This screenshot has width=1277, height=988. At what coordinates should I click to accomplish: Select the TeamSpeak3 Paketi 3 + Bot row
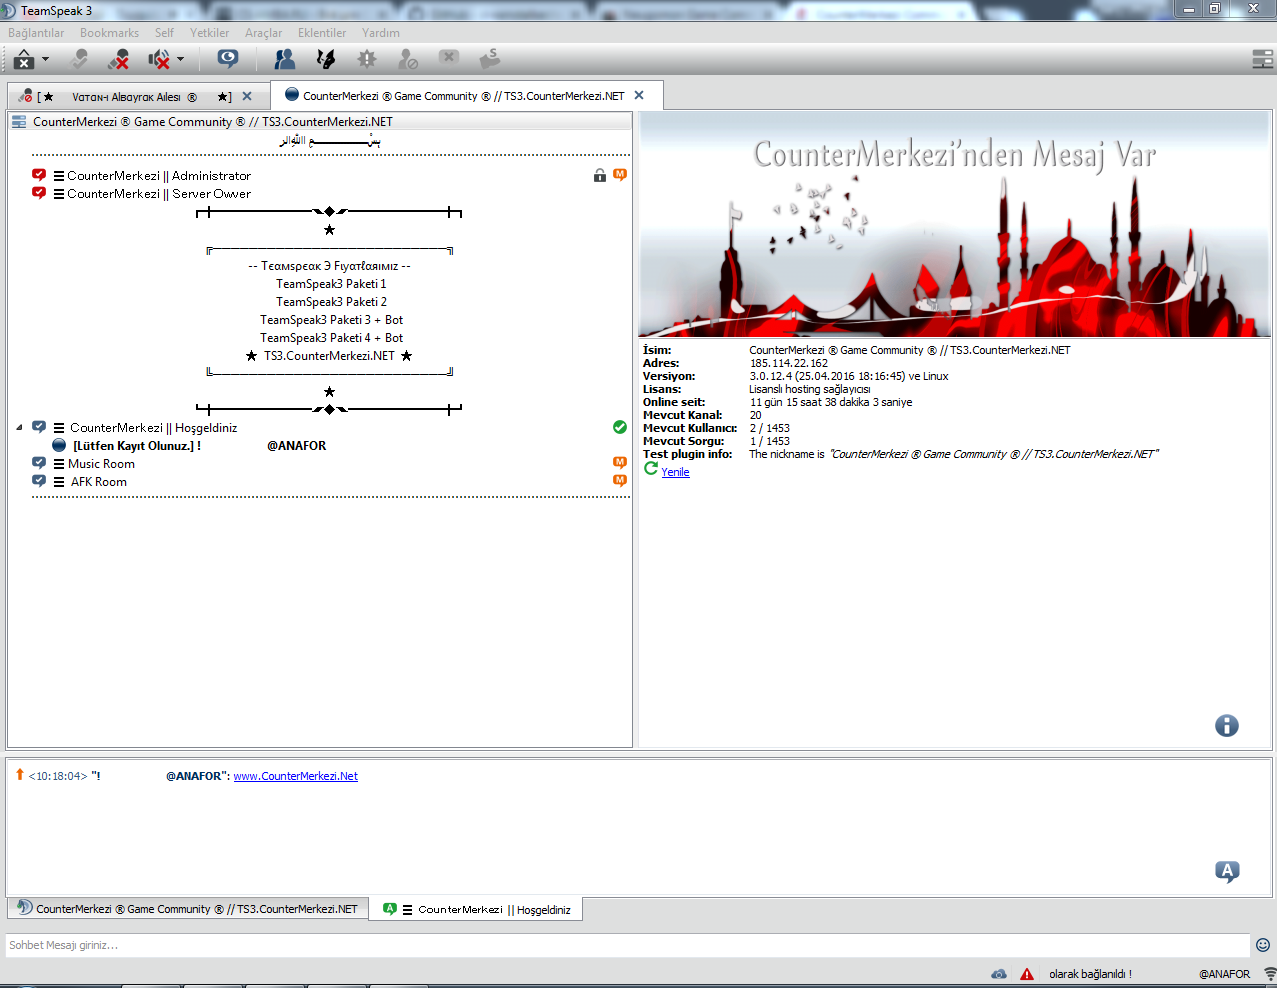(330, 320)
